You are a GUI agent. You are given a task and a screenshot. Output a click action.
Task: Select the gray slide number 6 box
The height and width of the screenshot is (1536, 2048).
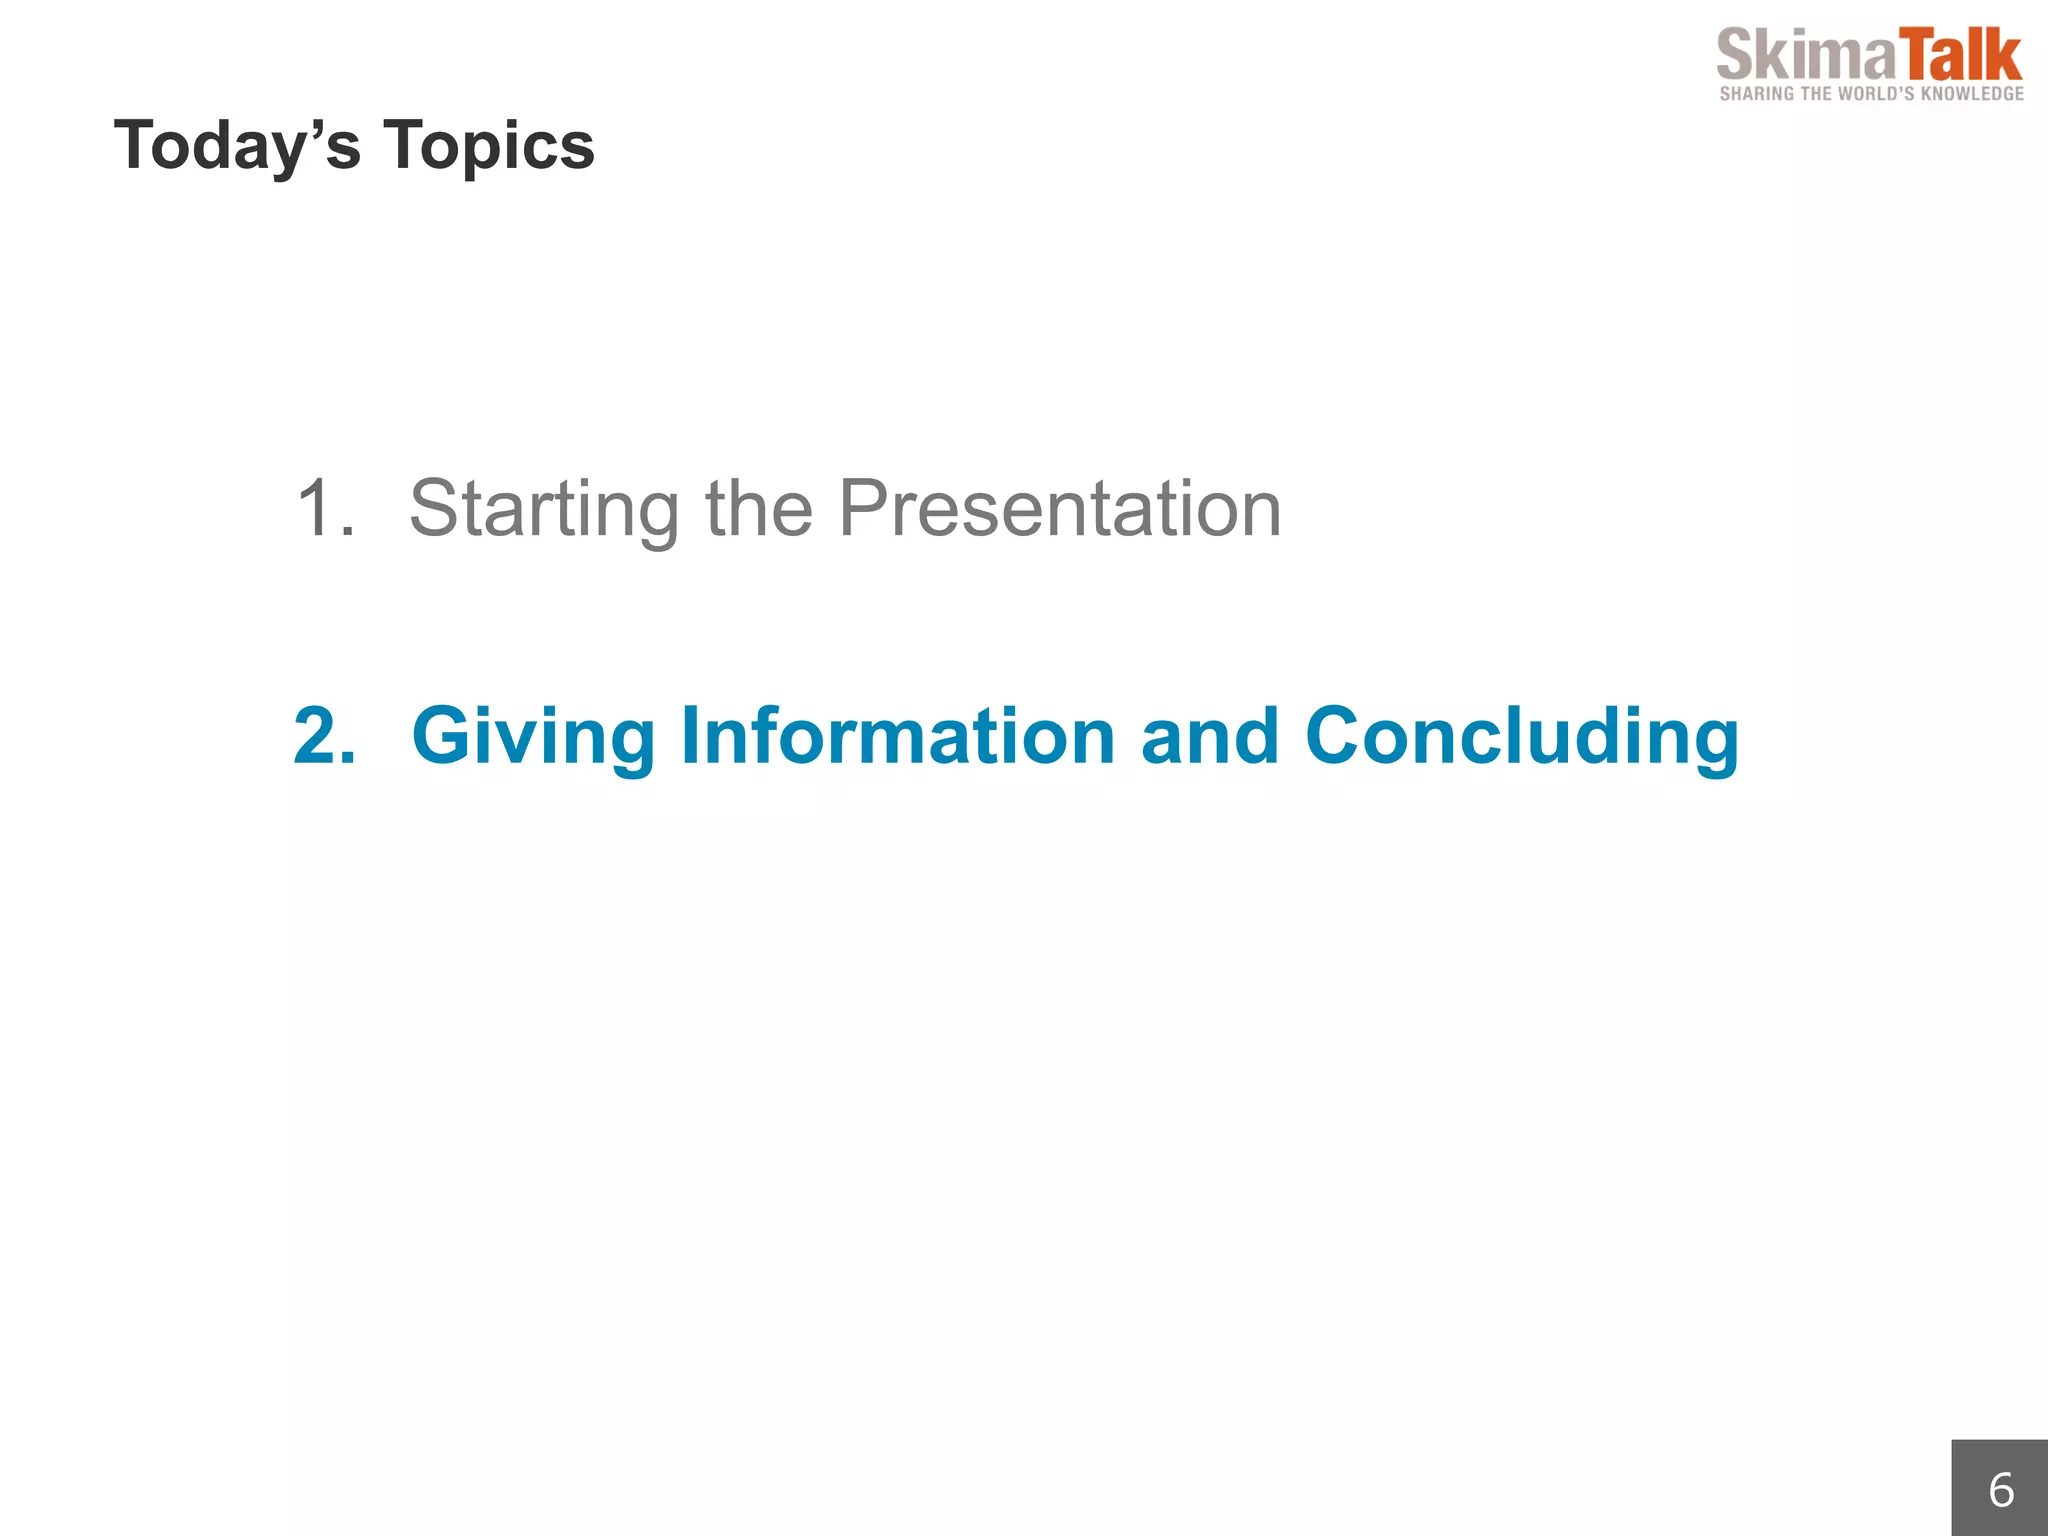click(x=1999, y=1488)
